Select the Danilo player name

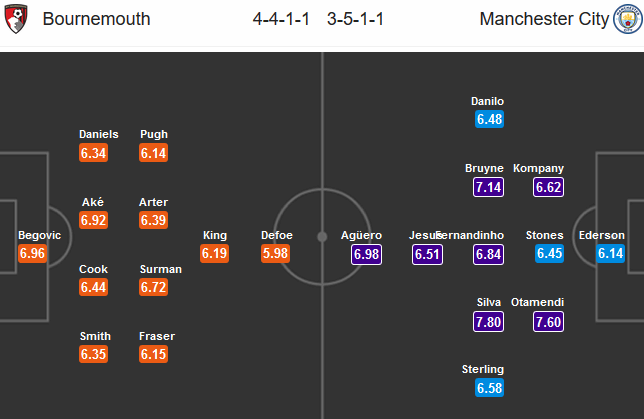coord(487,101)
